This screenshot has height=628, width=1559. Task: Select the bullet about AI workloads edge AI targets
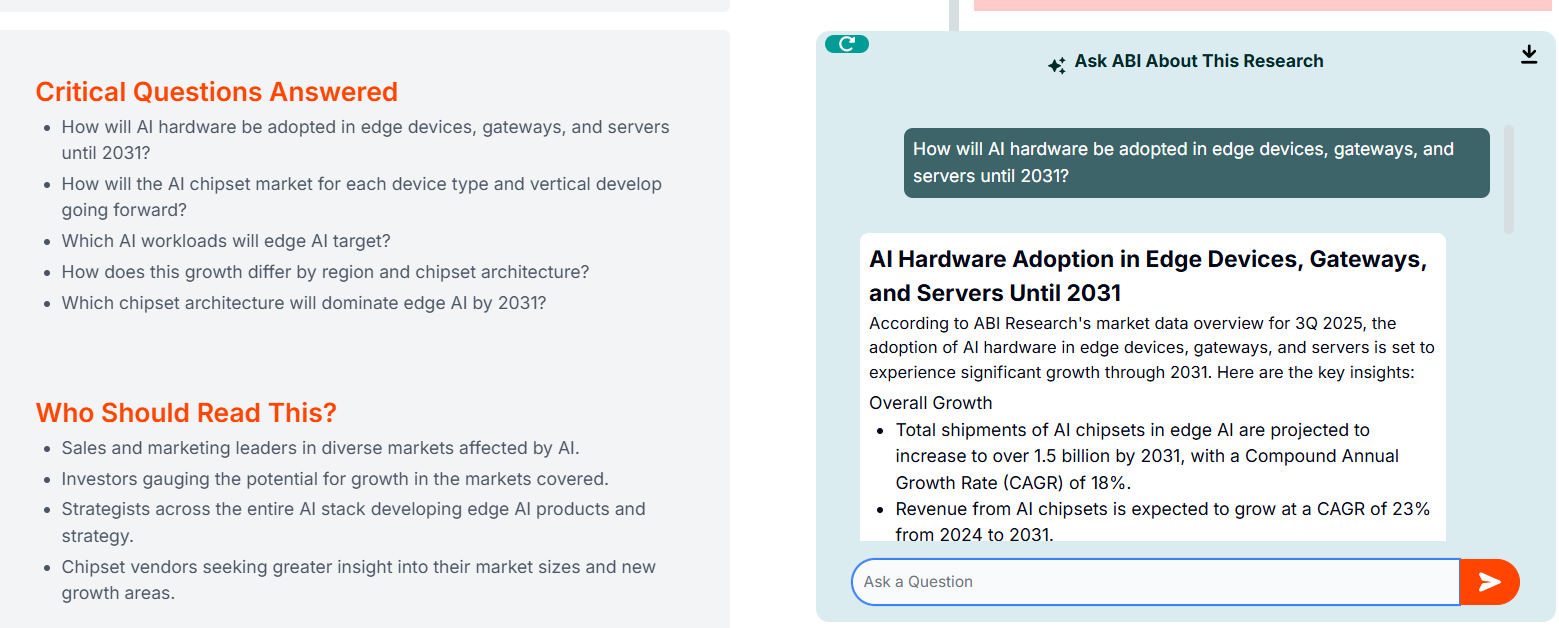coord(226,240)
